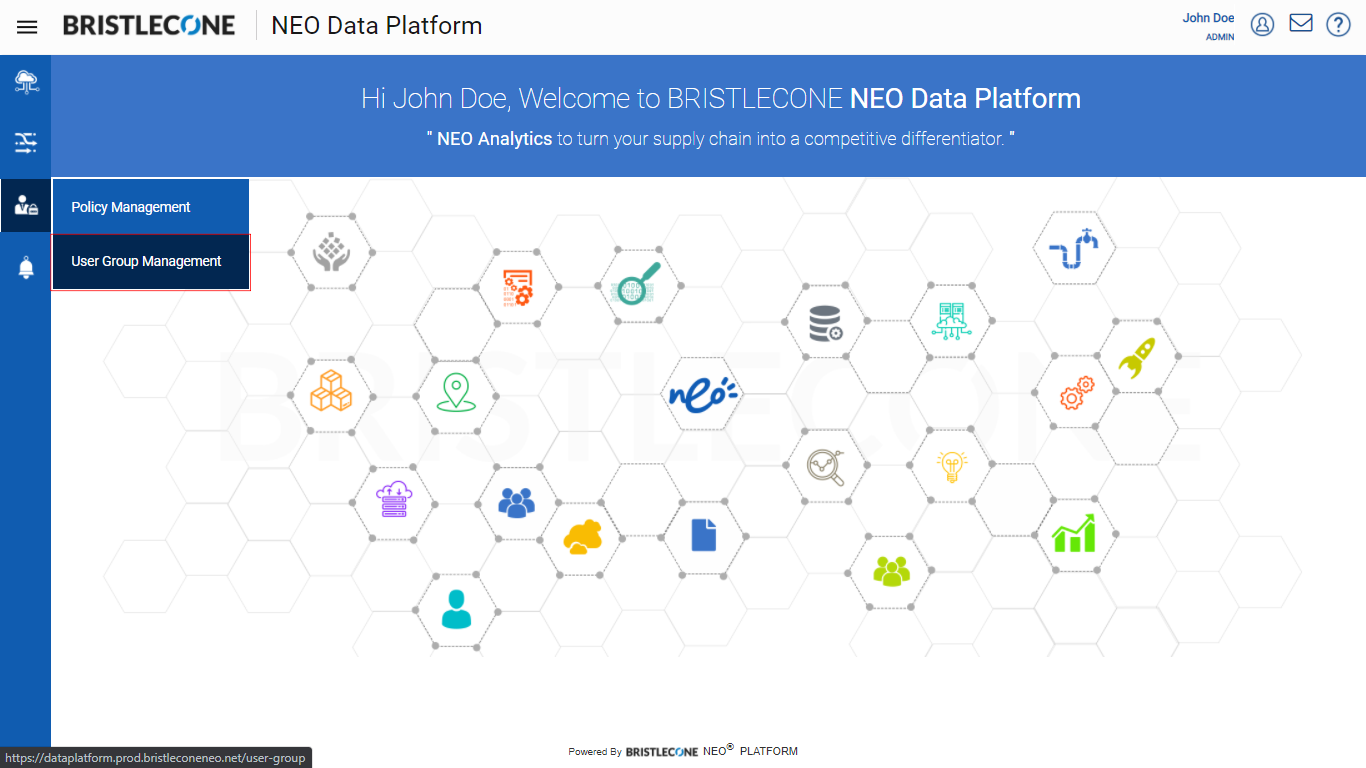Viewport: 1366px width, 768px height.
Task: Open the cloud data sidebar icon
Action: (x=26, y=82)
